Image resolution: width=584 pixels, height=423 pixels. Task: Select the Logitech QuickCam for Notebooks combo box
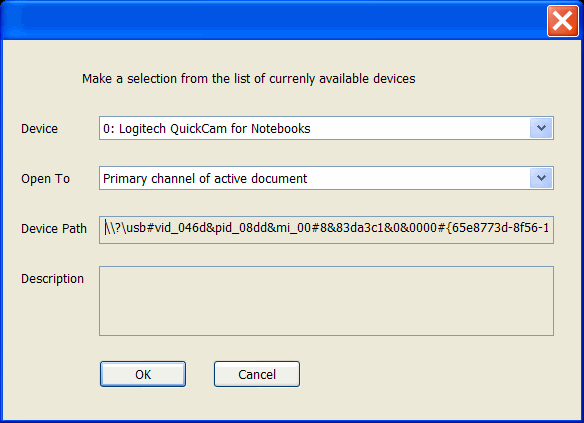pos(326,128)
